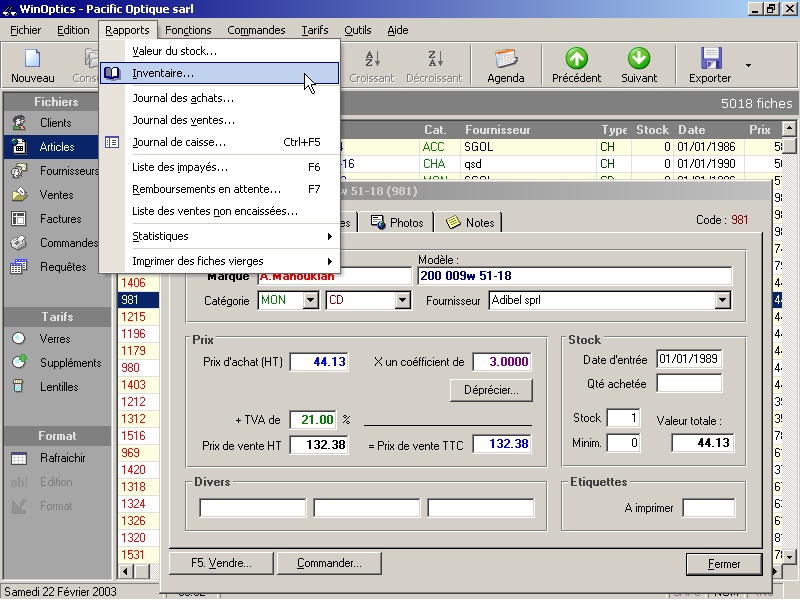
Task: Click the Fermer button
Action: pos(724,564)
